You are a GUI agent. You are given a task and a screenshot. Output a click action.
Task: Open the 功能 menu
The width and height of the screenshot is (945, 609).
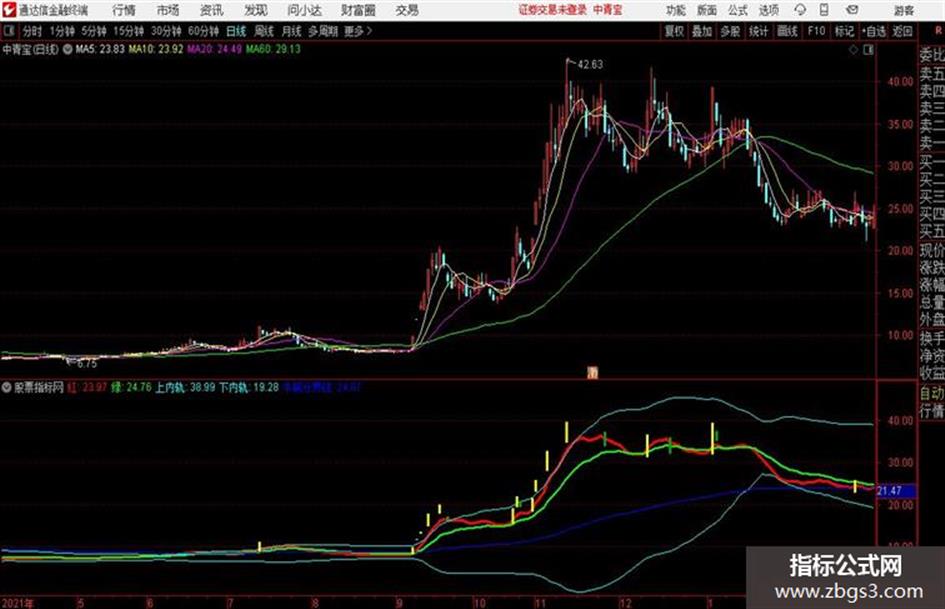(676, 10)
